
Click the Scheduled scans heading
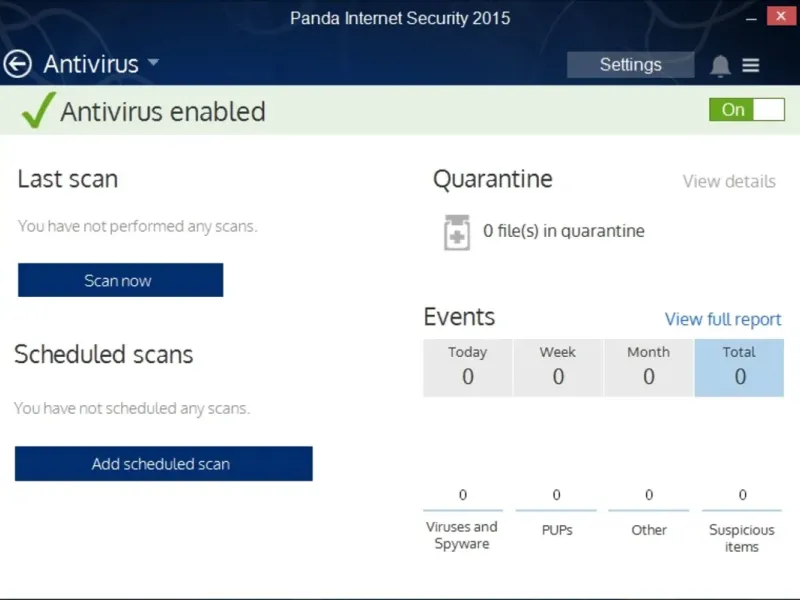(x=104, y=355)
